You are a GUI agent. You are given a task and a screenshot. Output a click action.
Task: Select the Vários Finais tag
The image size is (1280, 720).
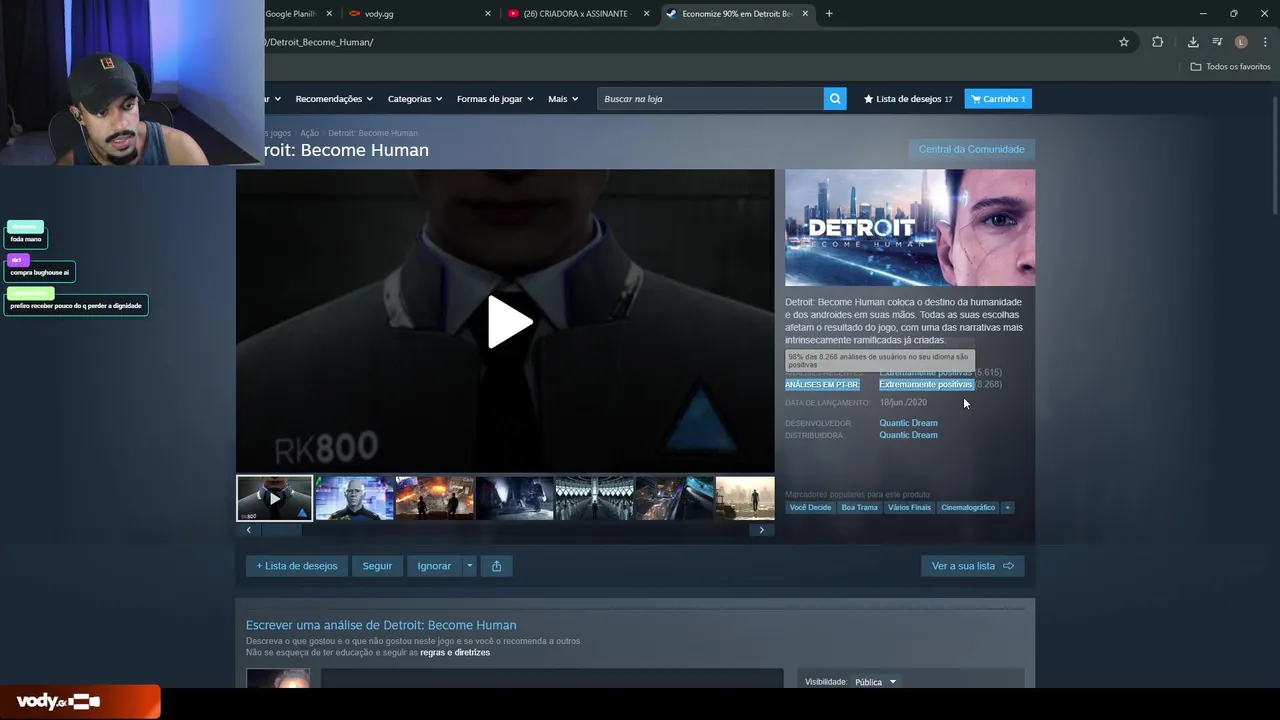point(909,507)
